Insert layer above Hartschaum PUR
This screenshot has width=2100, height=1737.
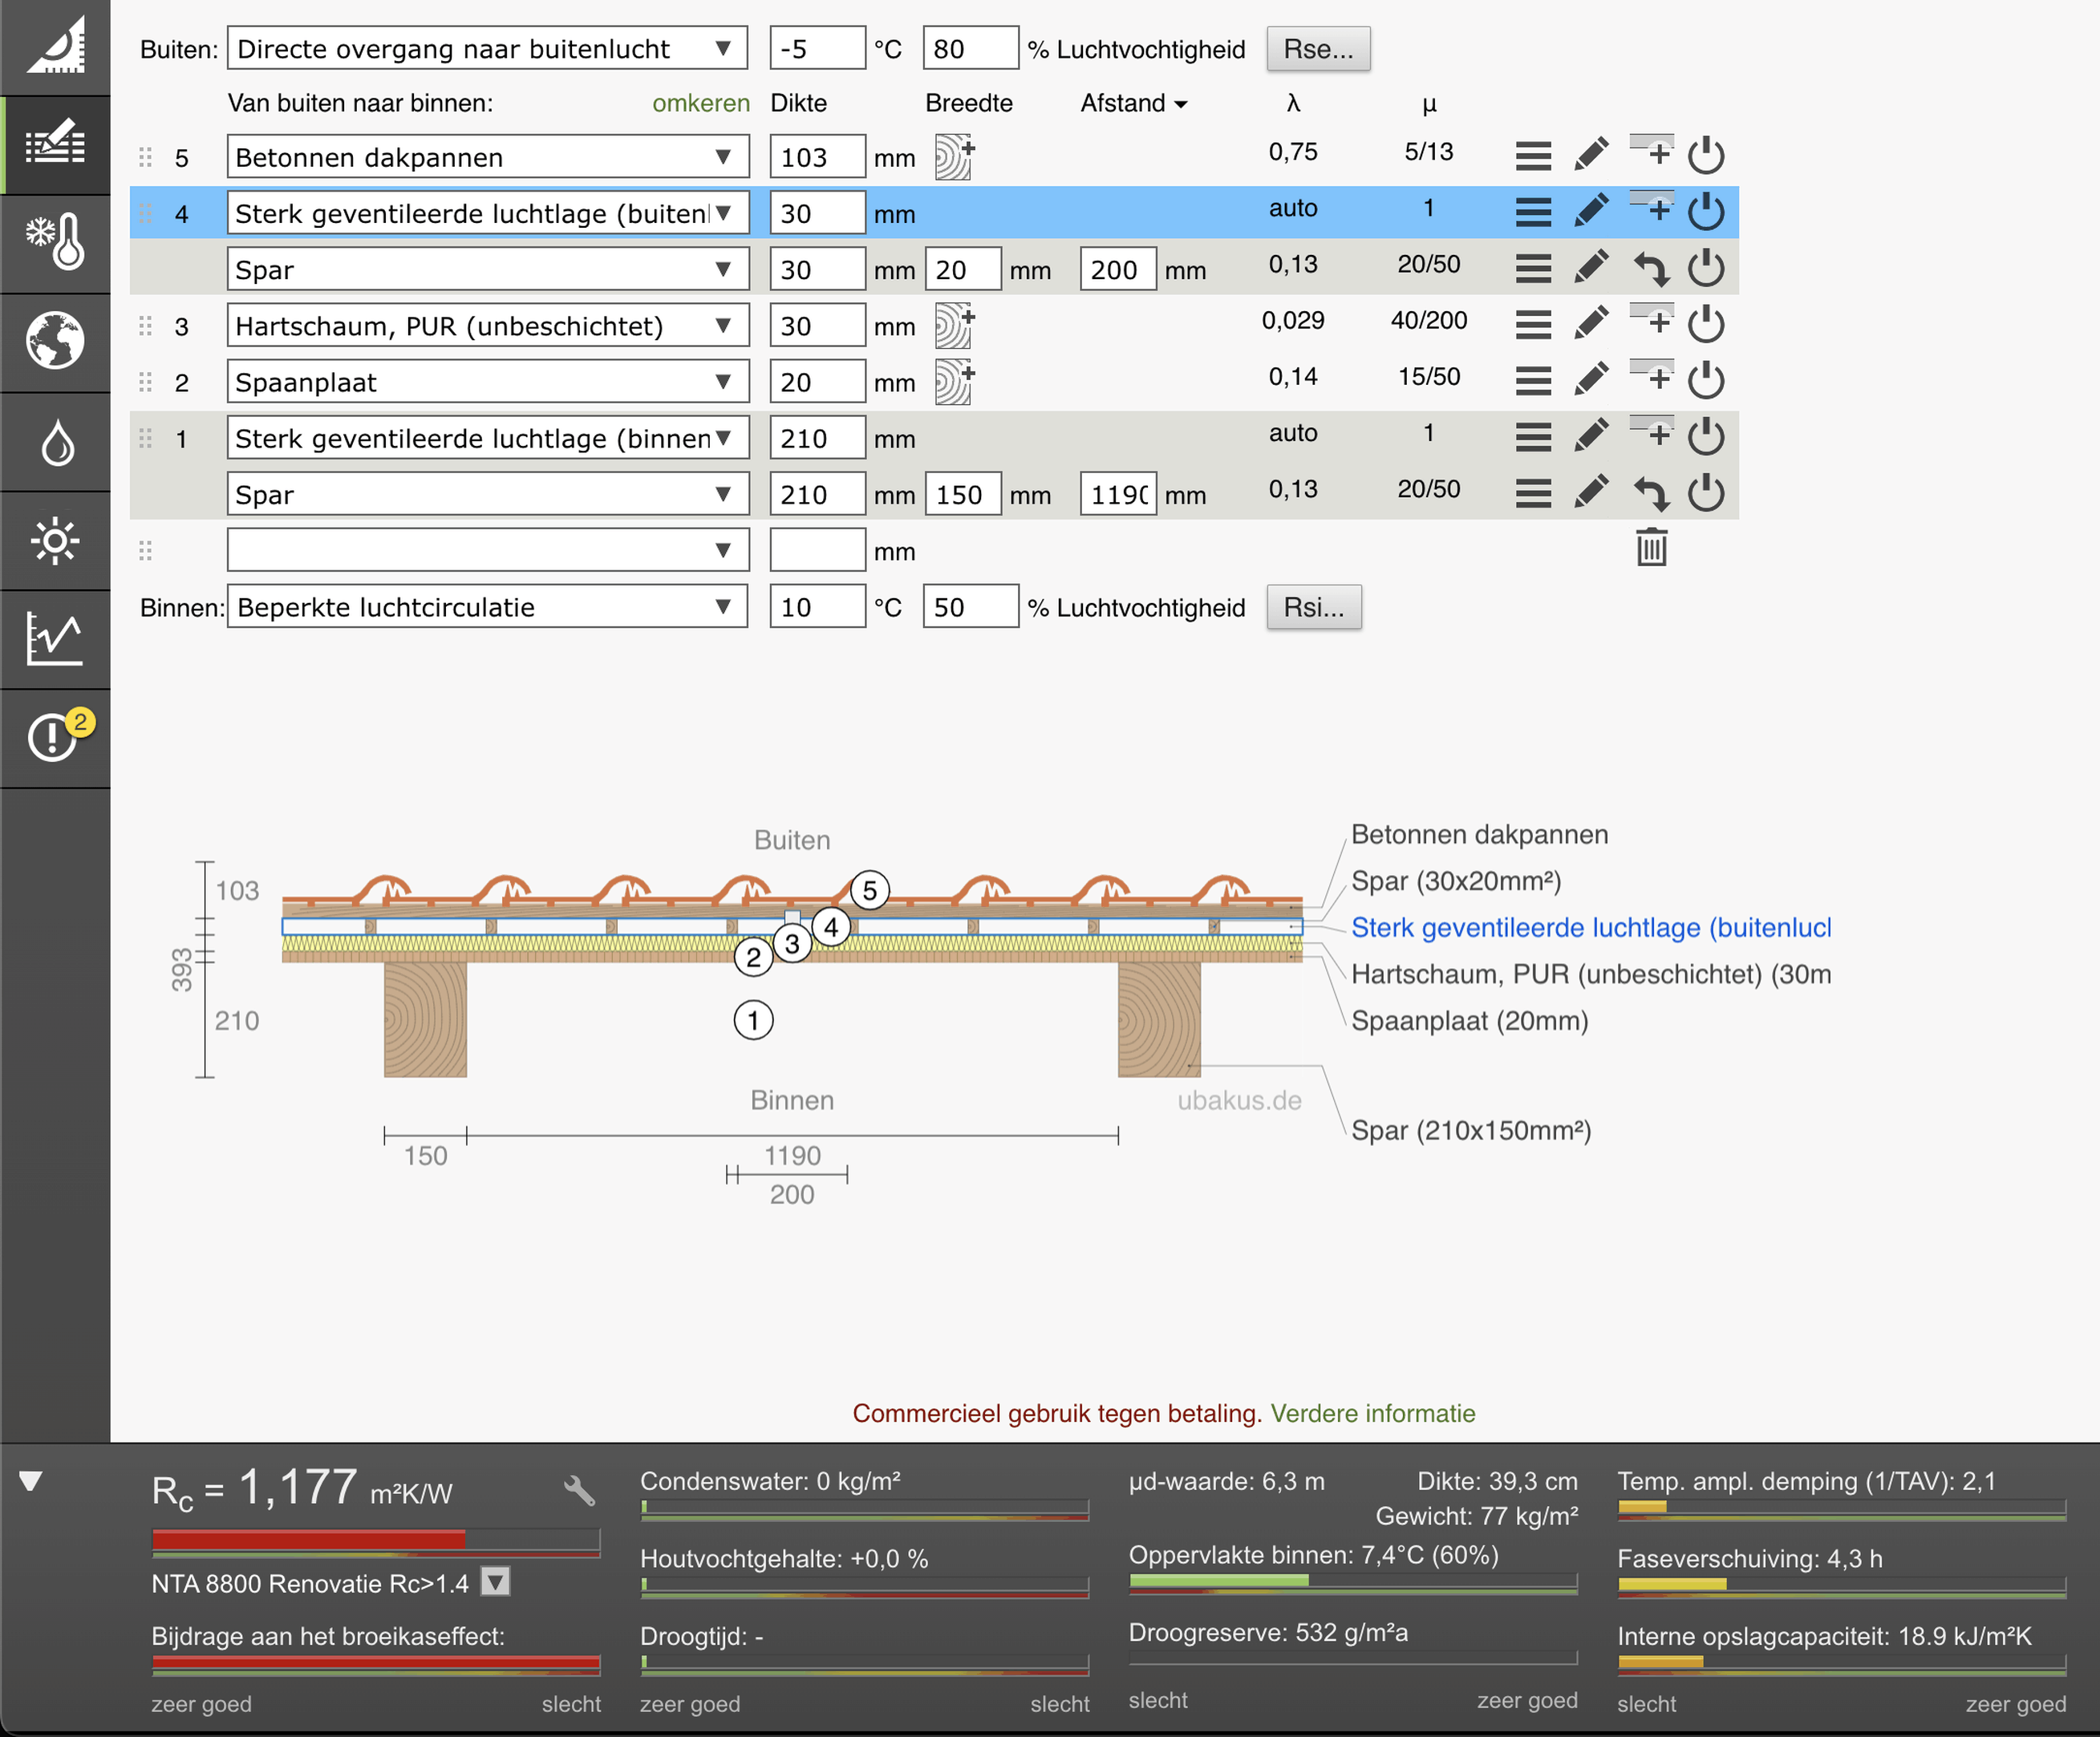1651,319
